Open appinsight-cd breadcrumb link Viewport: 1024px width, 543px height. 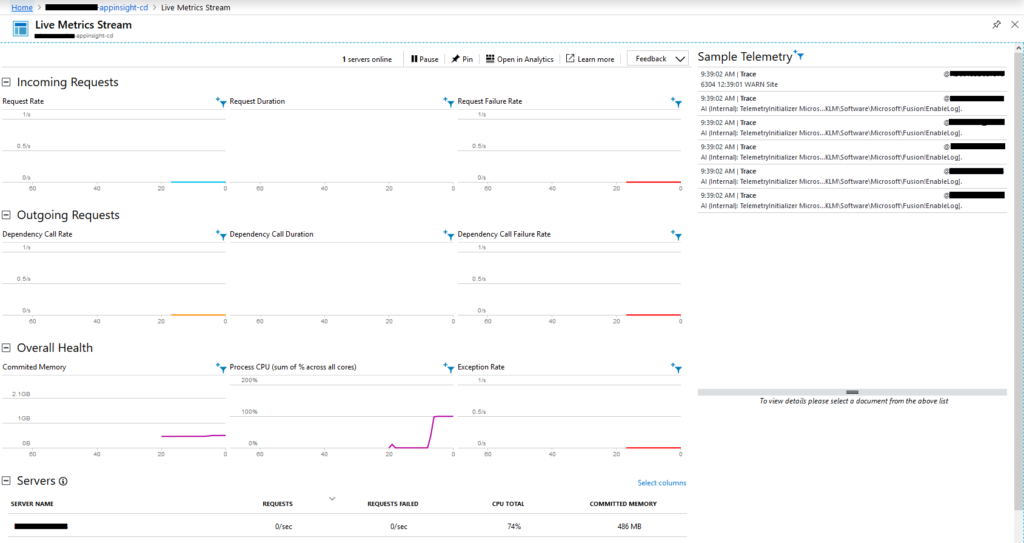(x=97, y=7)
